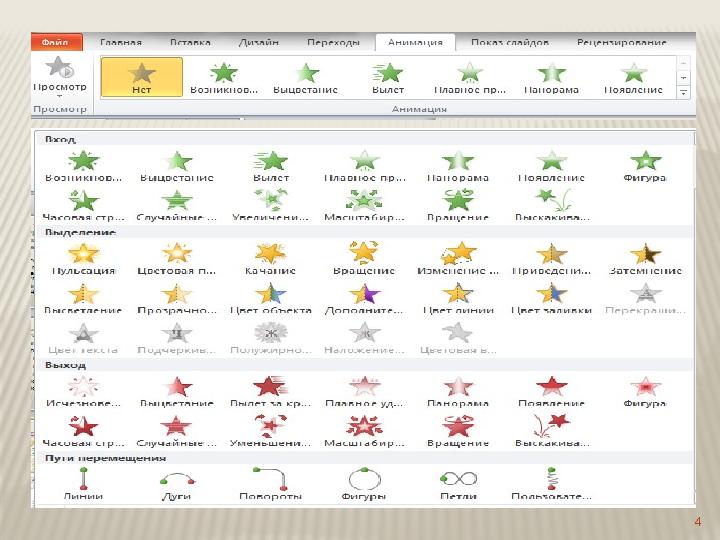Select Изменение размера emphasis effect
The width and height of the screenshot is (720, 540).
pyautogui.click(x=458, y=259)
